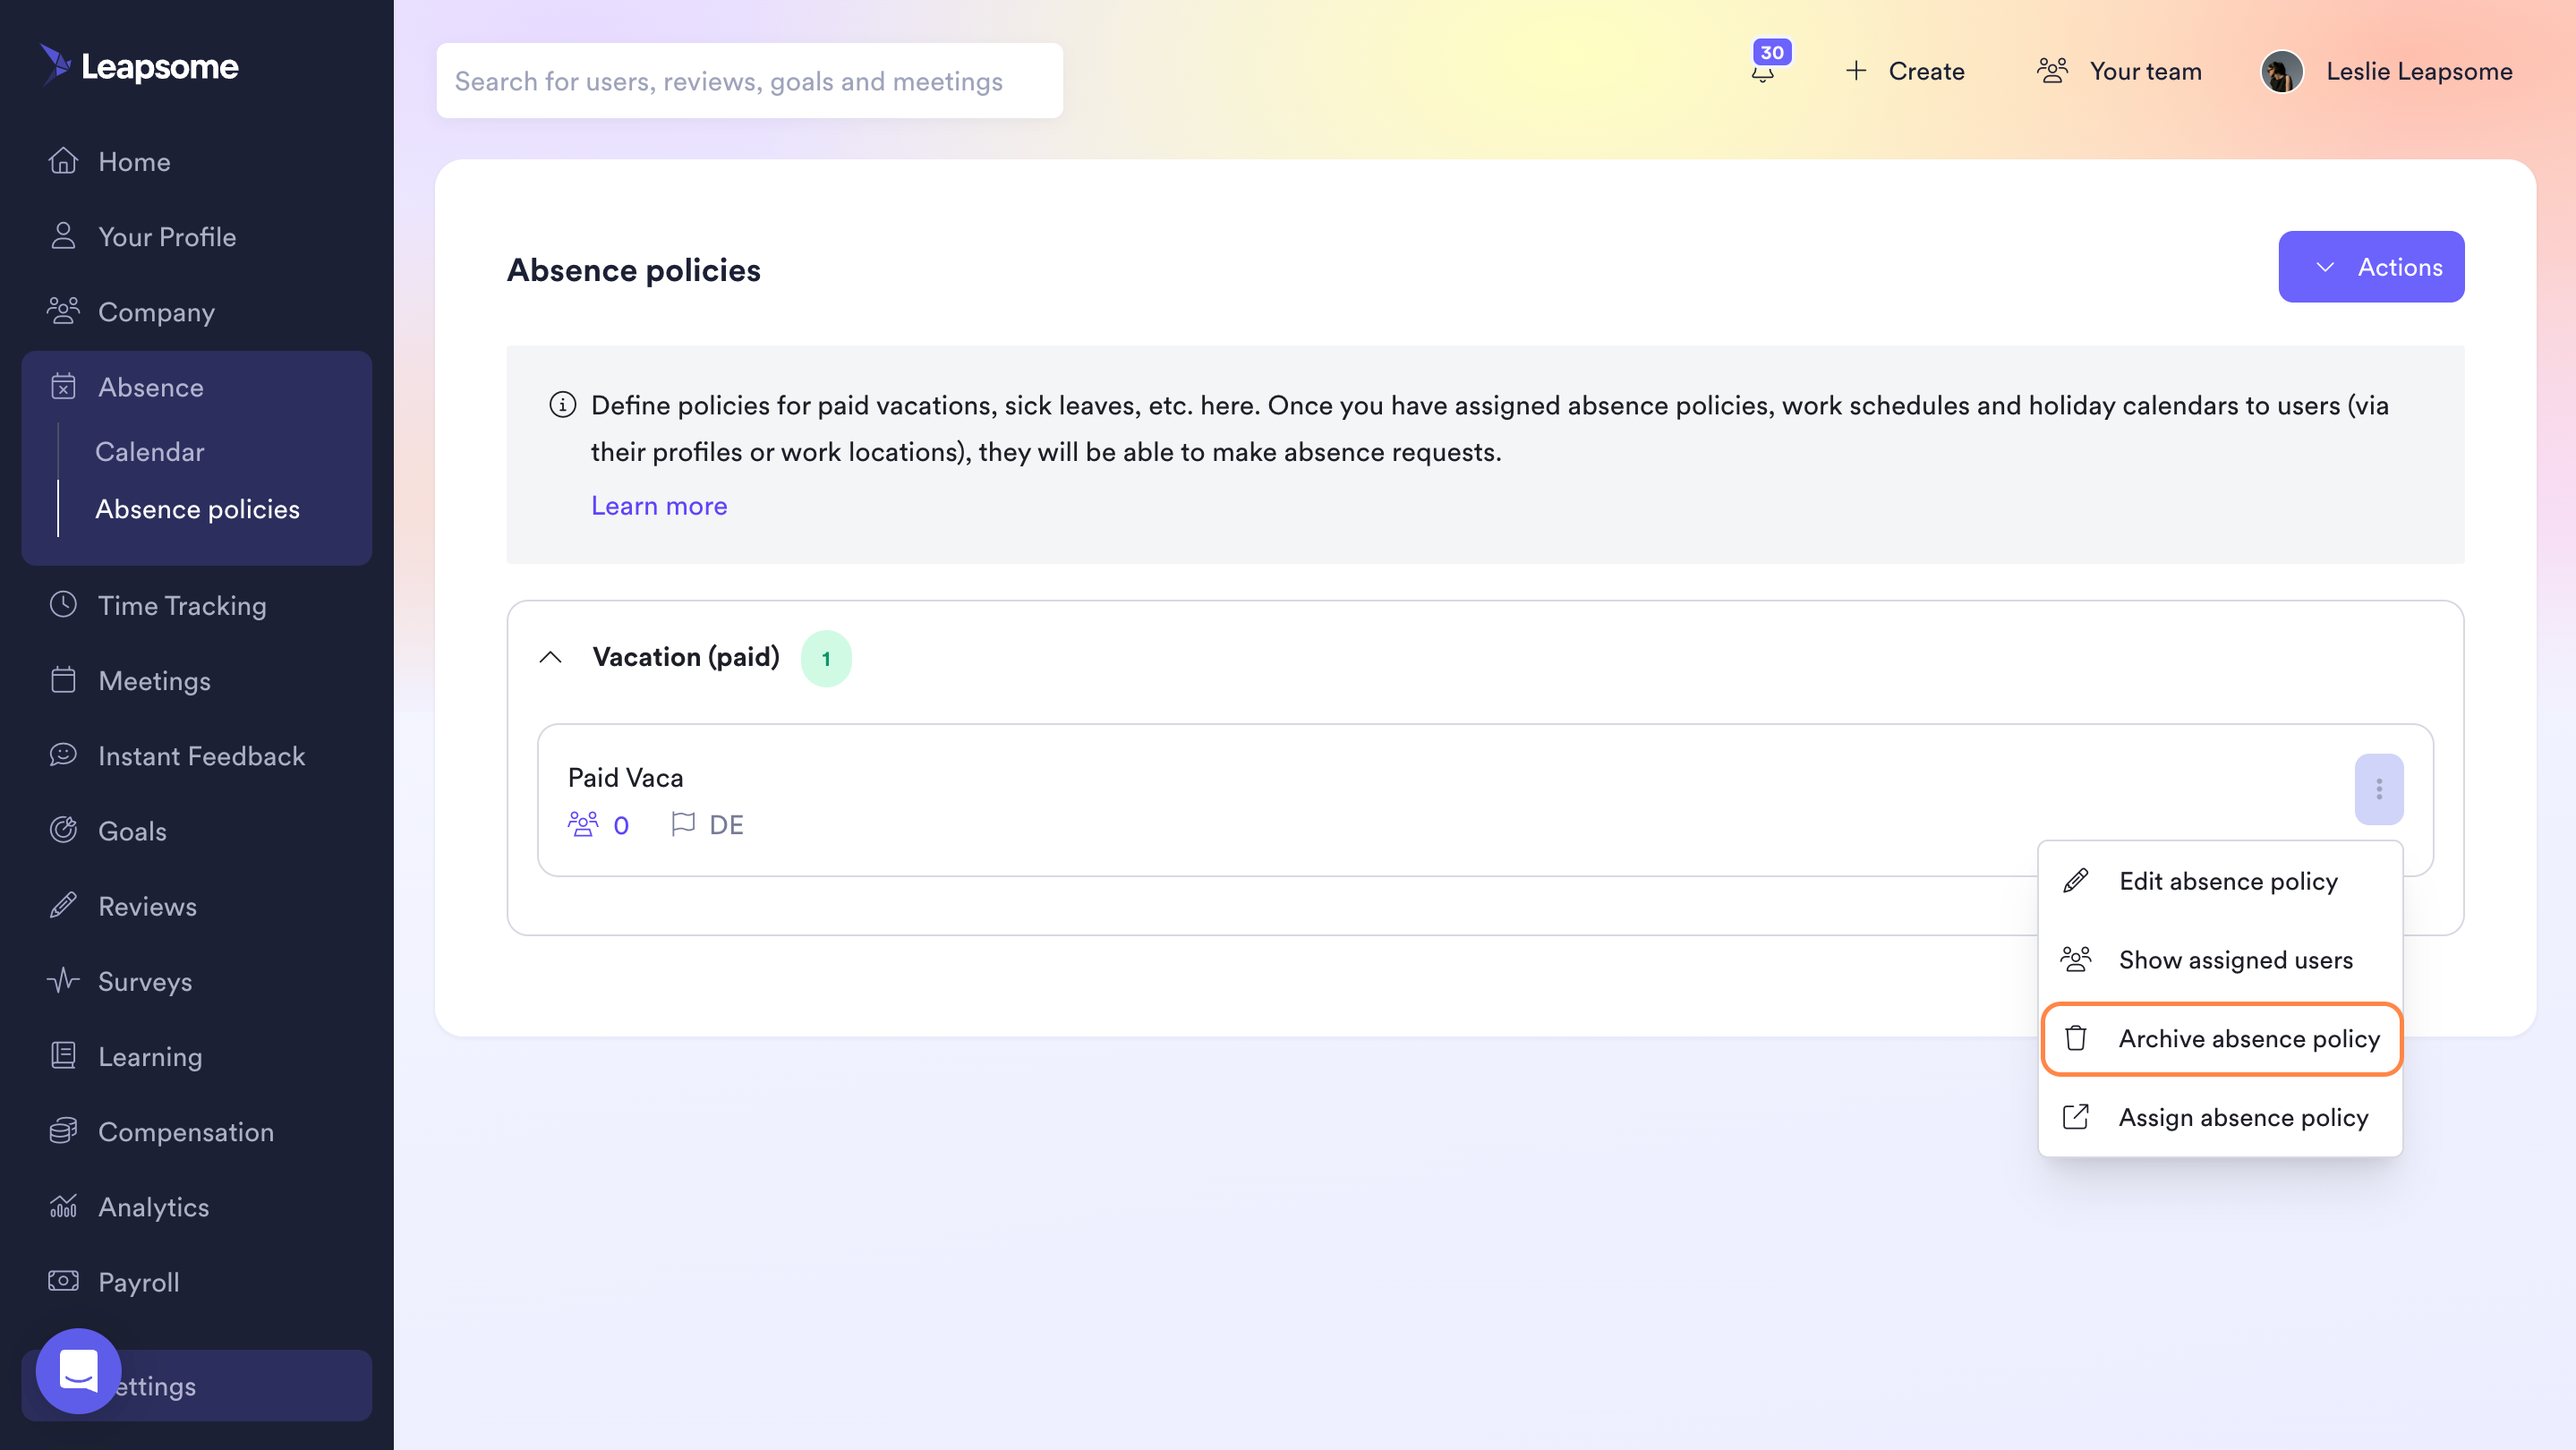Select the Time Tracking clock icon
Viewport: 2576px width, 1450px height.
(x=63, y=605)
